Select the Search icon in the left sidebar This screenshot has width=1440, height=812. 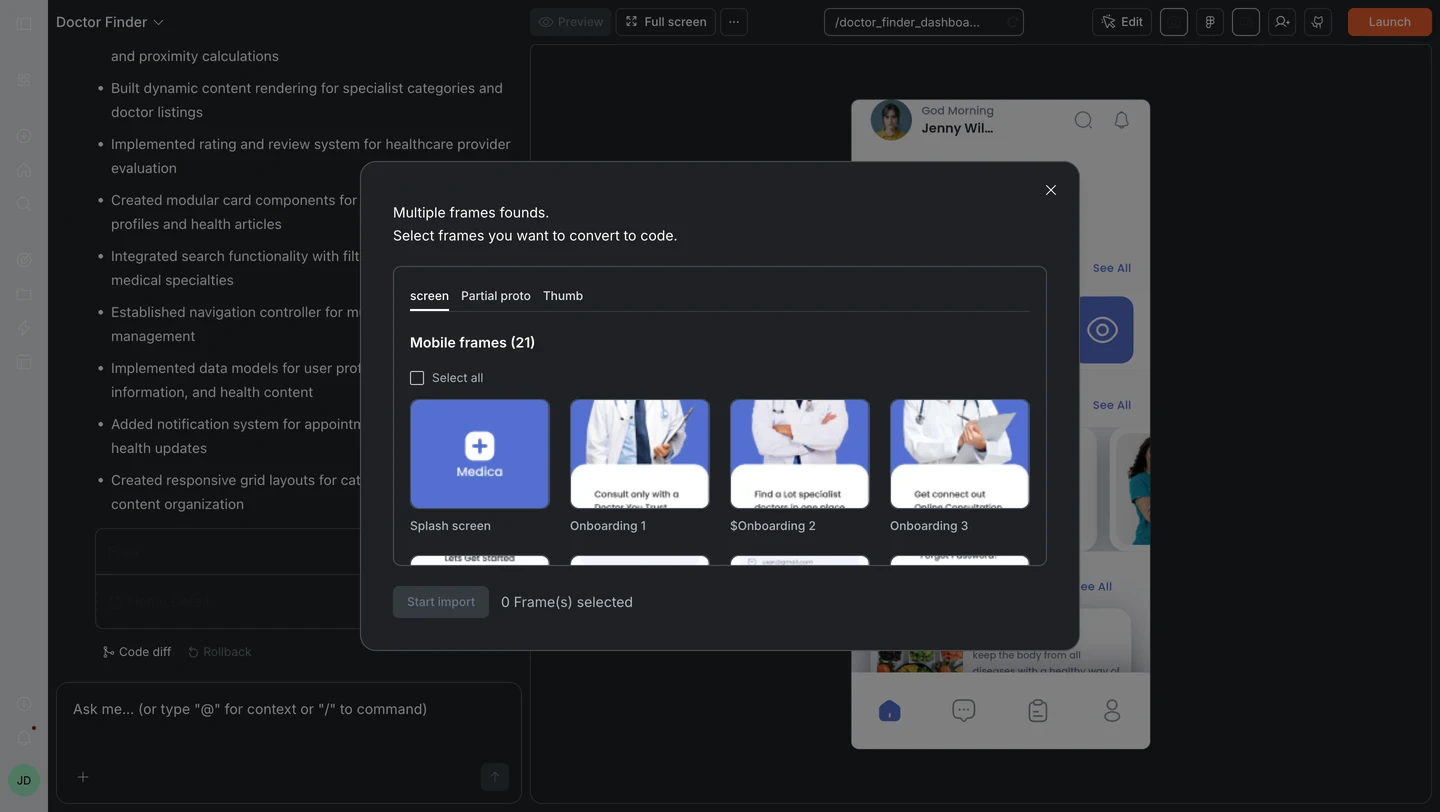coord(24,204)
